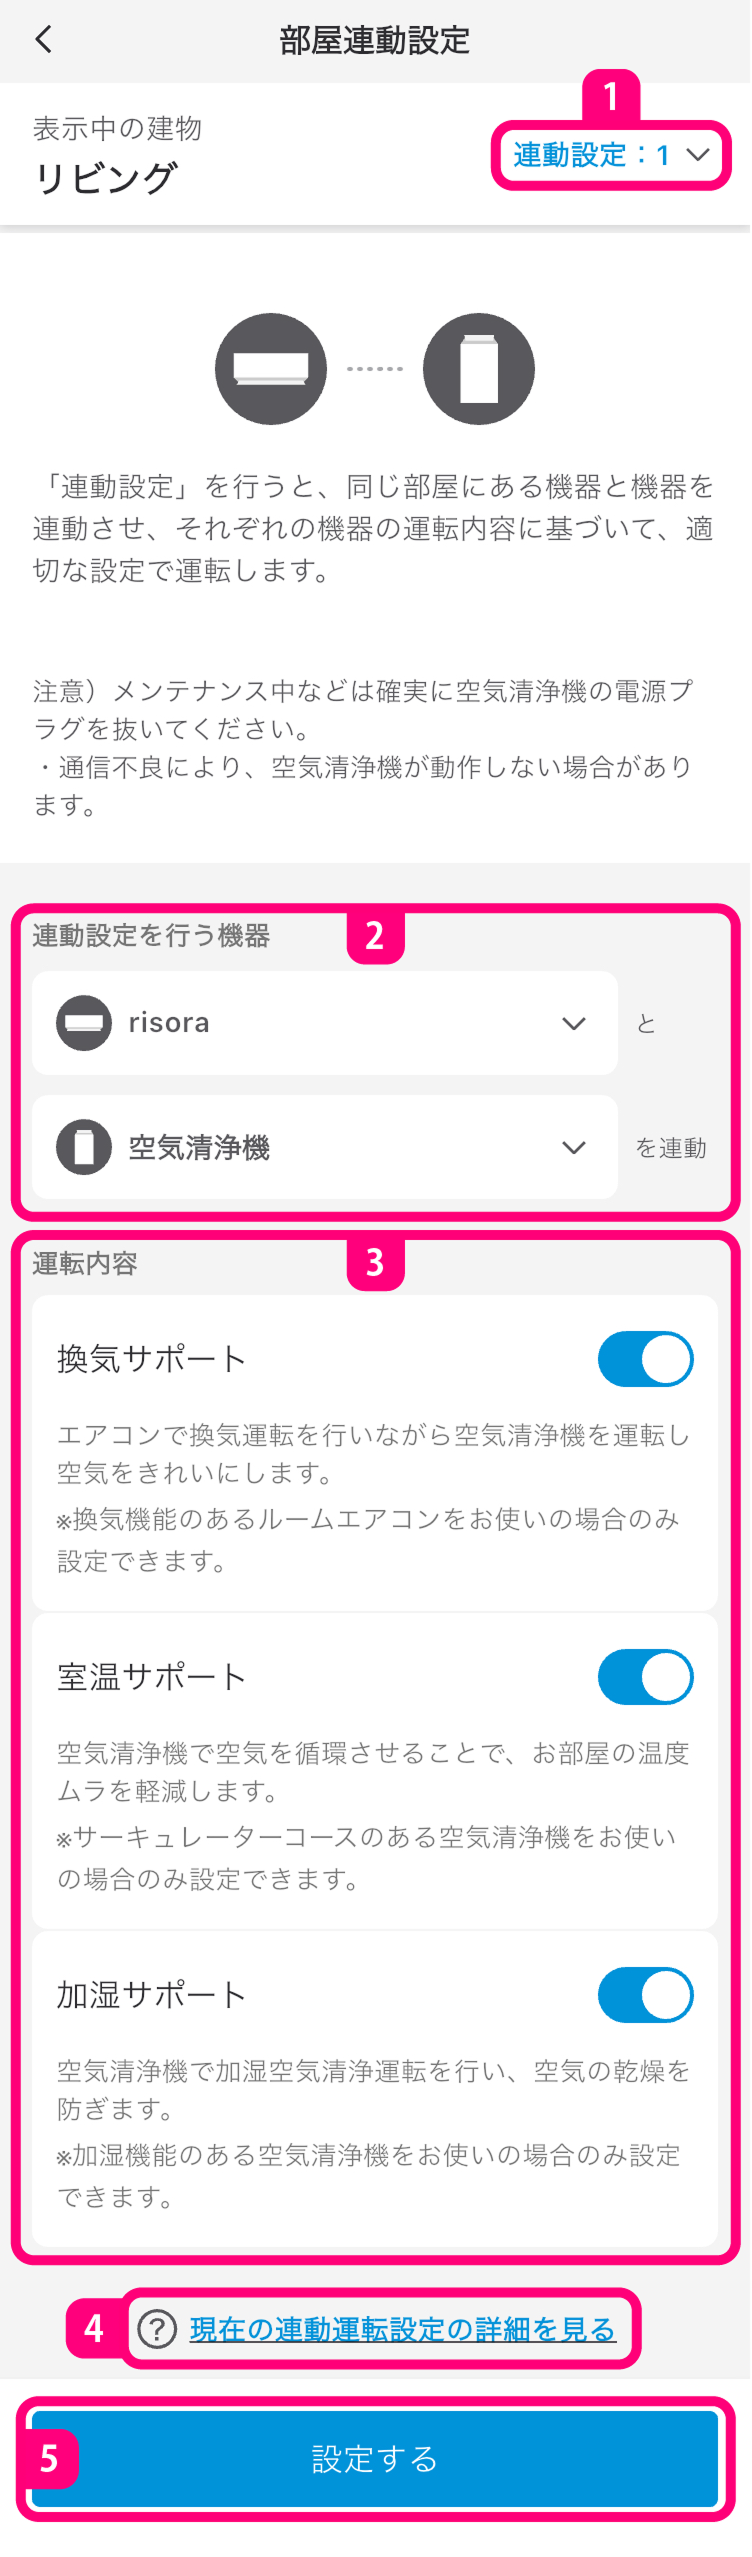Expand the risora device dropdown
Viewport: 752px width, 2557px height.
pos(324,1023)
